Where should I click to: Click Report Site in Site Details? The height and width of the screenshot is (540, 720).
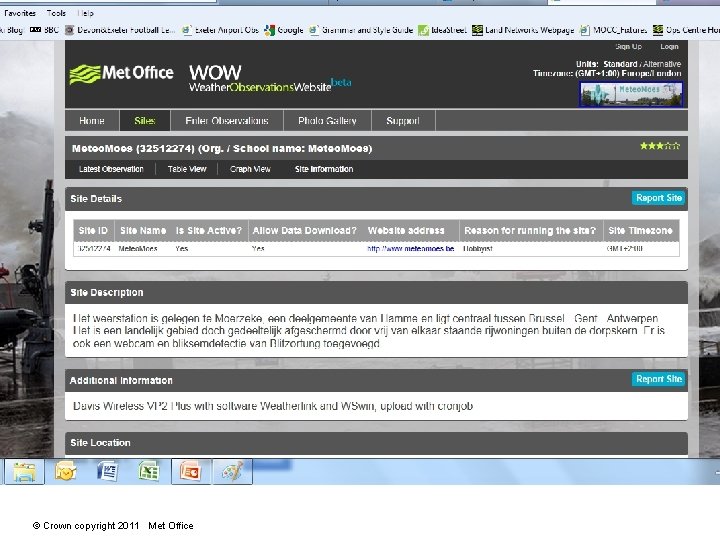click(658, 198)
